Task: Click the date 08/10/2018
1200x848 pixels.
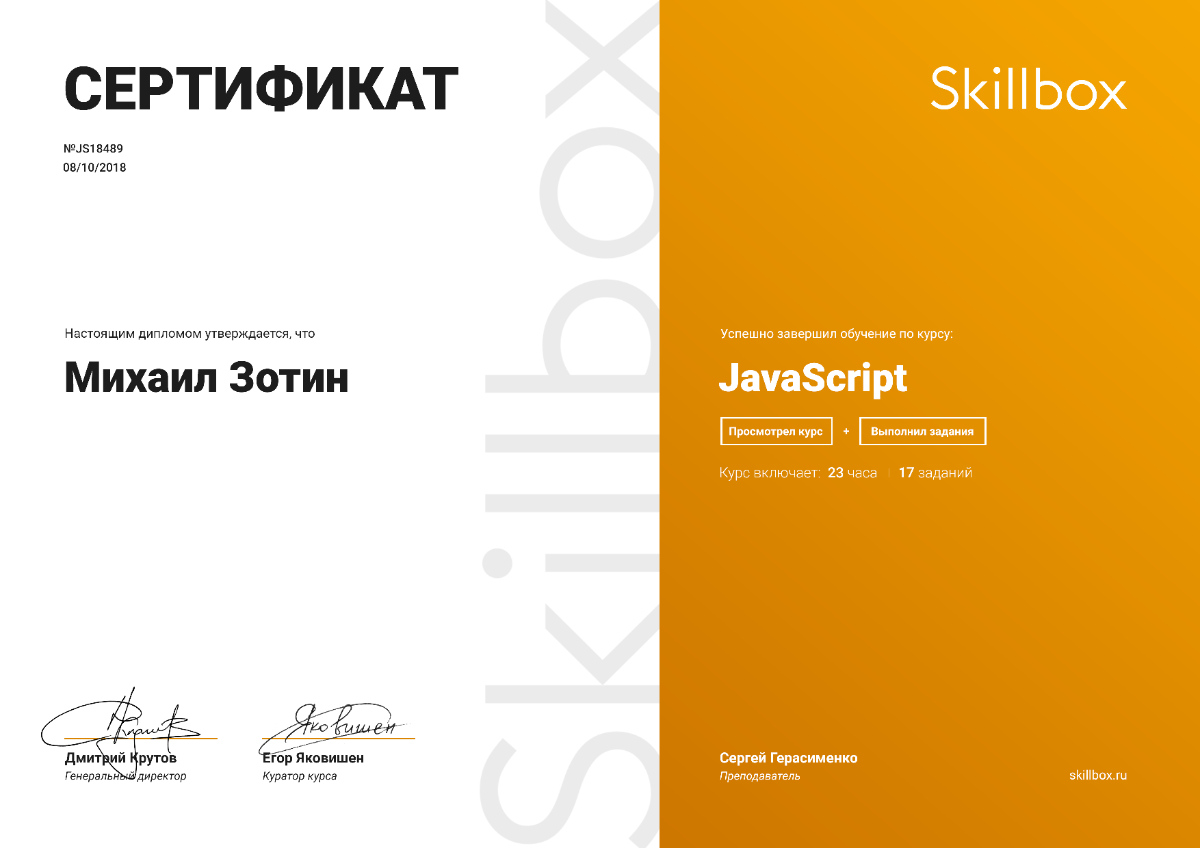Action: click(x=95, y=168)
